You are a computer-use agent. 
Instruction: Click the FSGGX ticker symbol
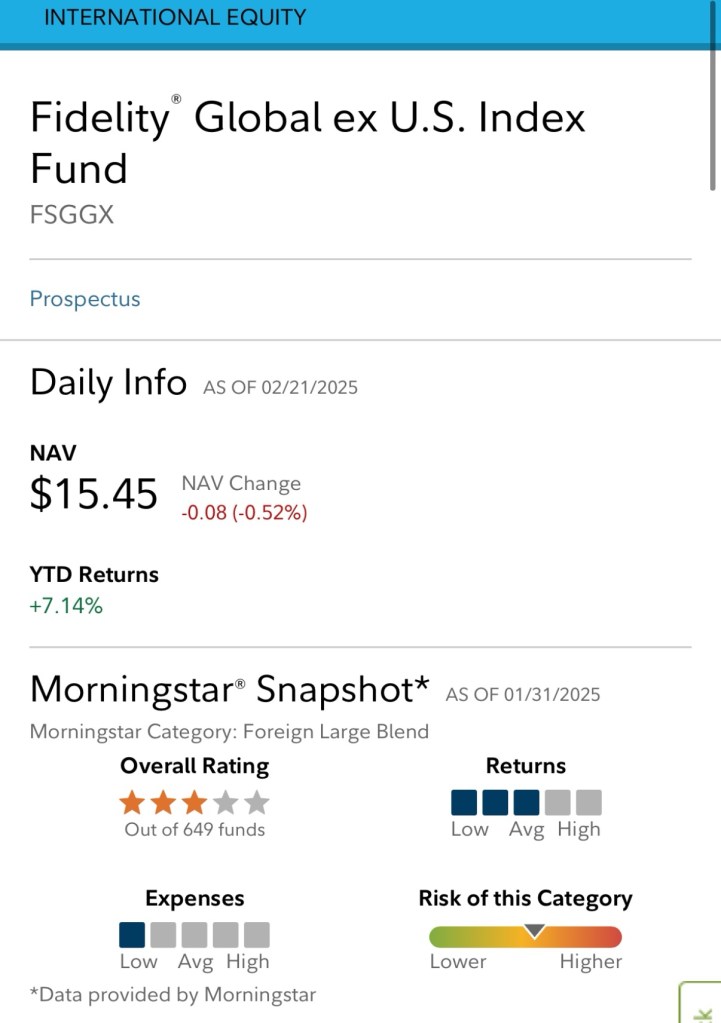[72, 214]
